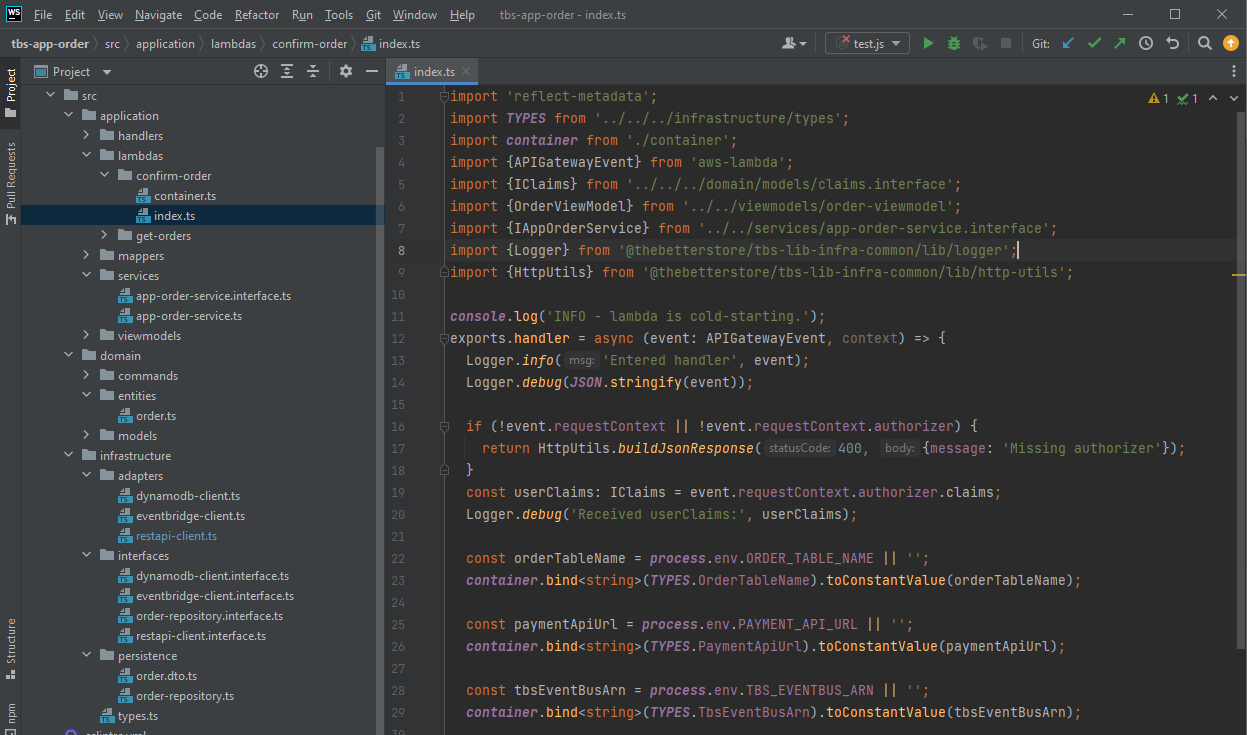Click the typo check indicator

pyautogui.click(x=1188, y=98)
